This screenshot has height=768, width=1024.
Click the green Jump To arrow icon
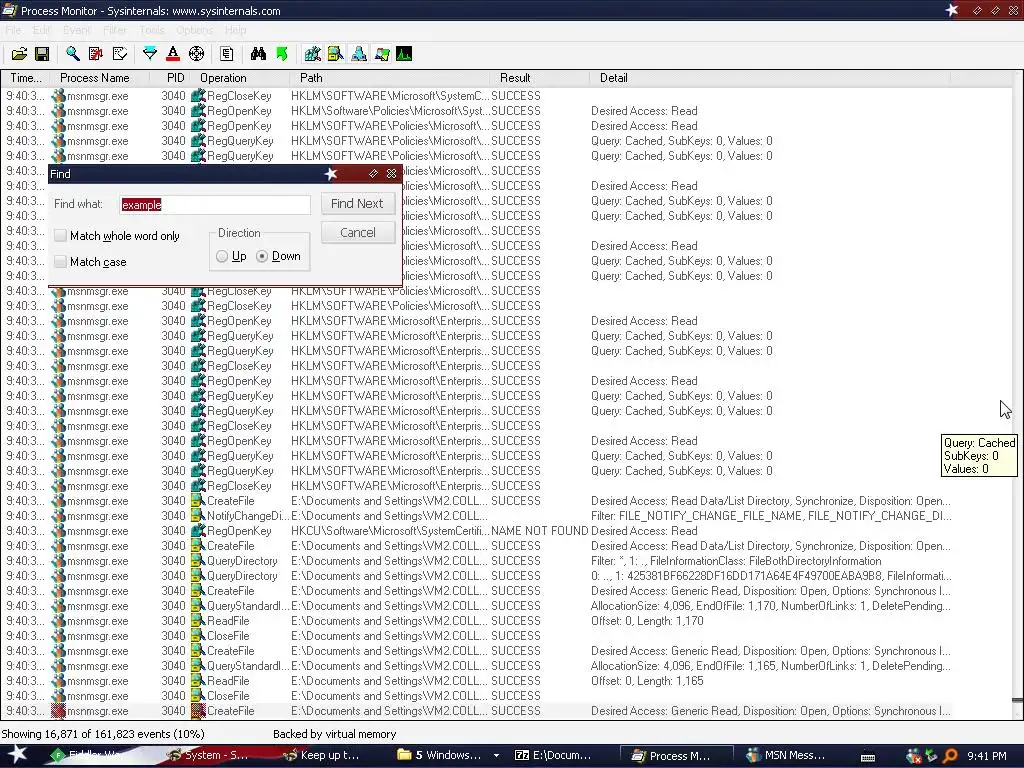coord(281,54)
